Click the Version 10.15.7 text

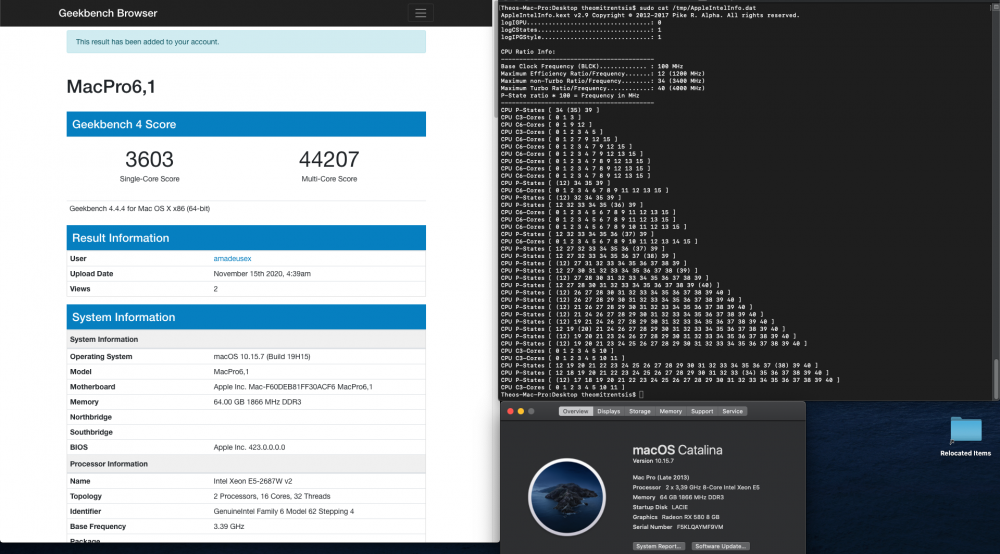click(x=653, y=461)
